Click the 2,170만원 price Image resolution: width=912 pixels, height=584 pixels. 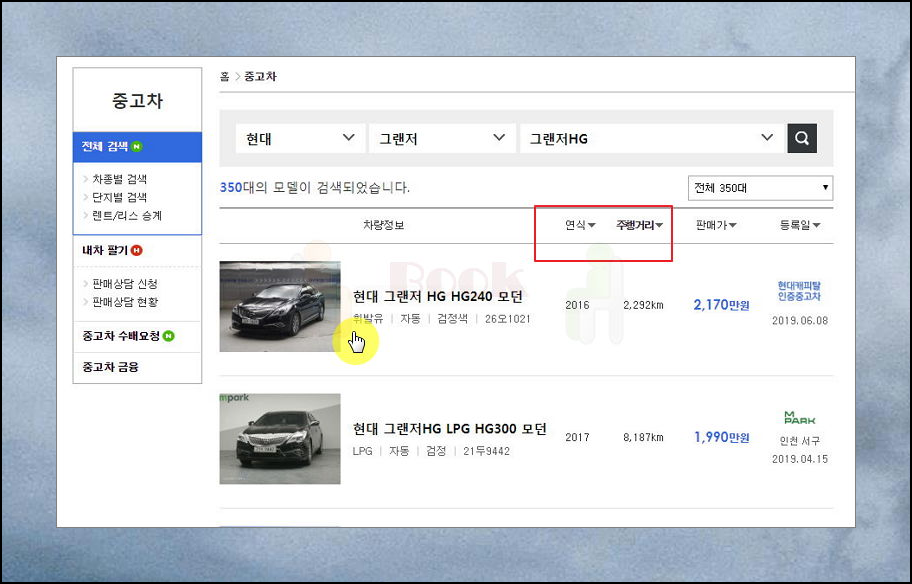tap(721, 305)
